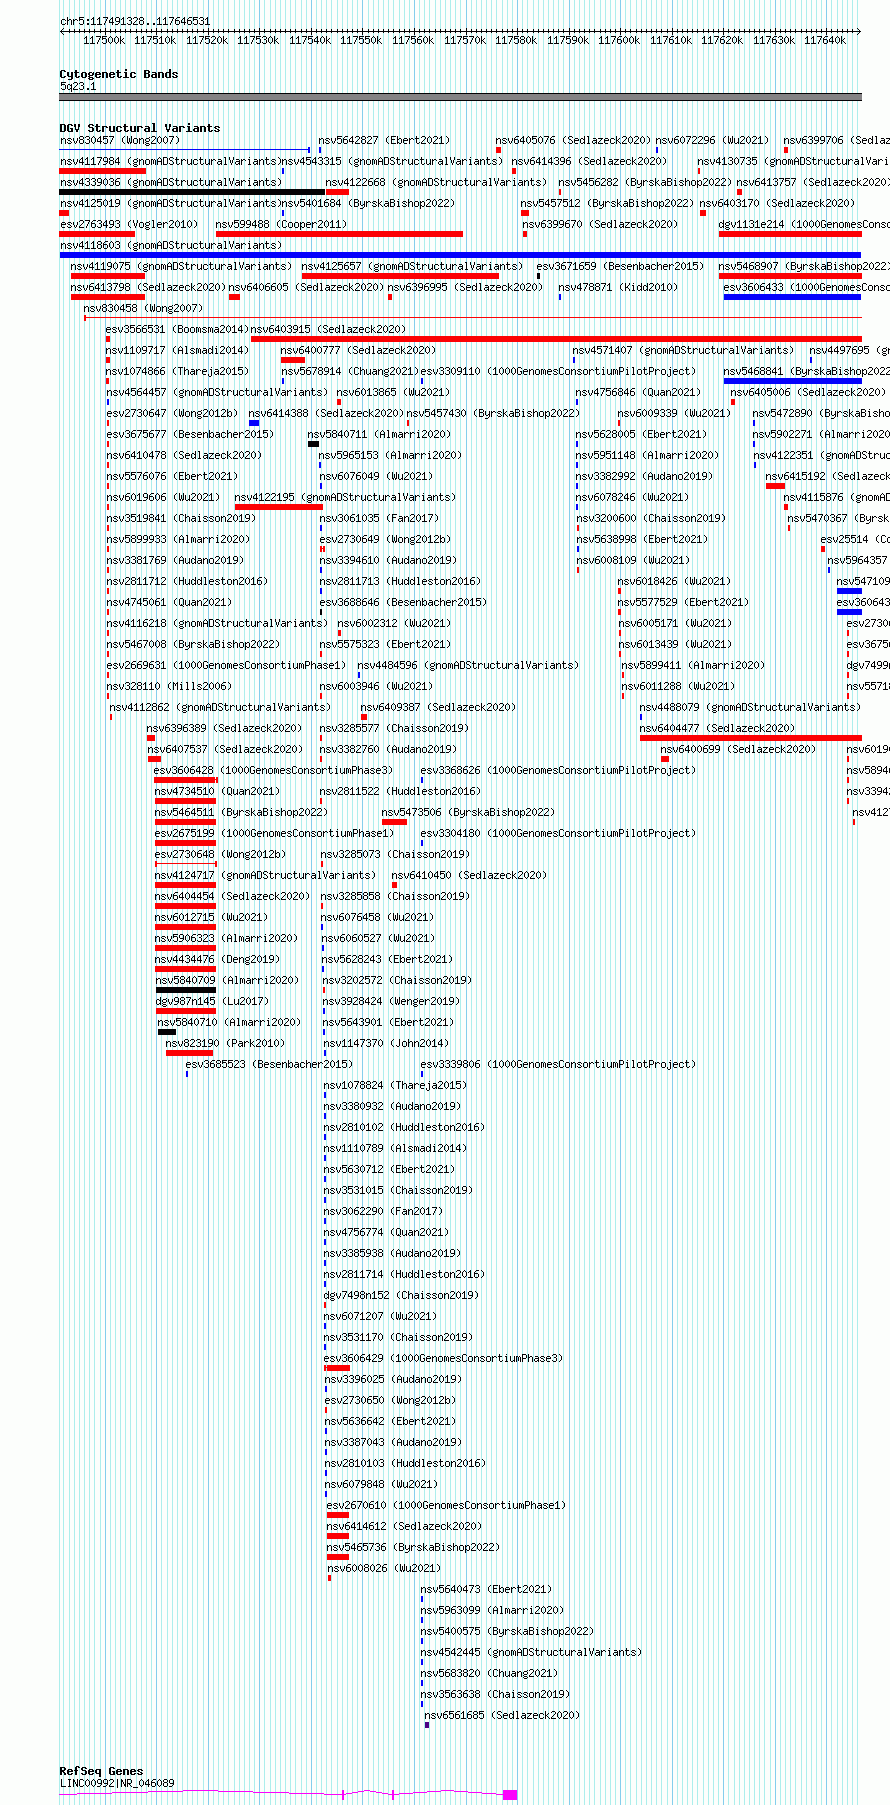Click nsv6400699 (Sedlazeck2020) label
The image size is (890, 1805).
[738, 749]
